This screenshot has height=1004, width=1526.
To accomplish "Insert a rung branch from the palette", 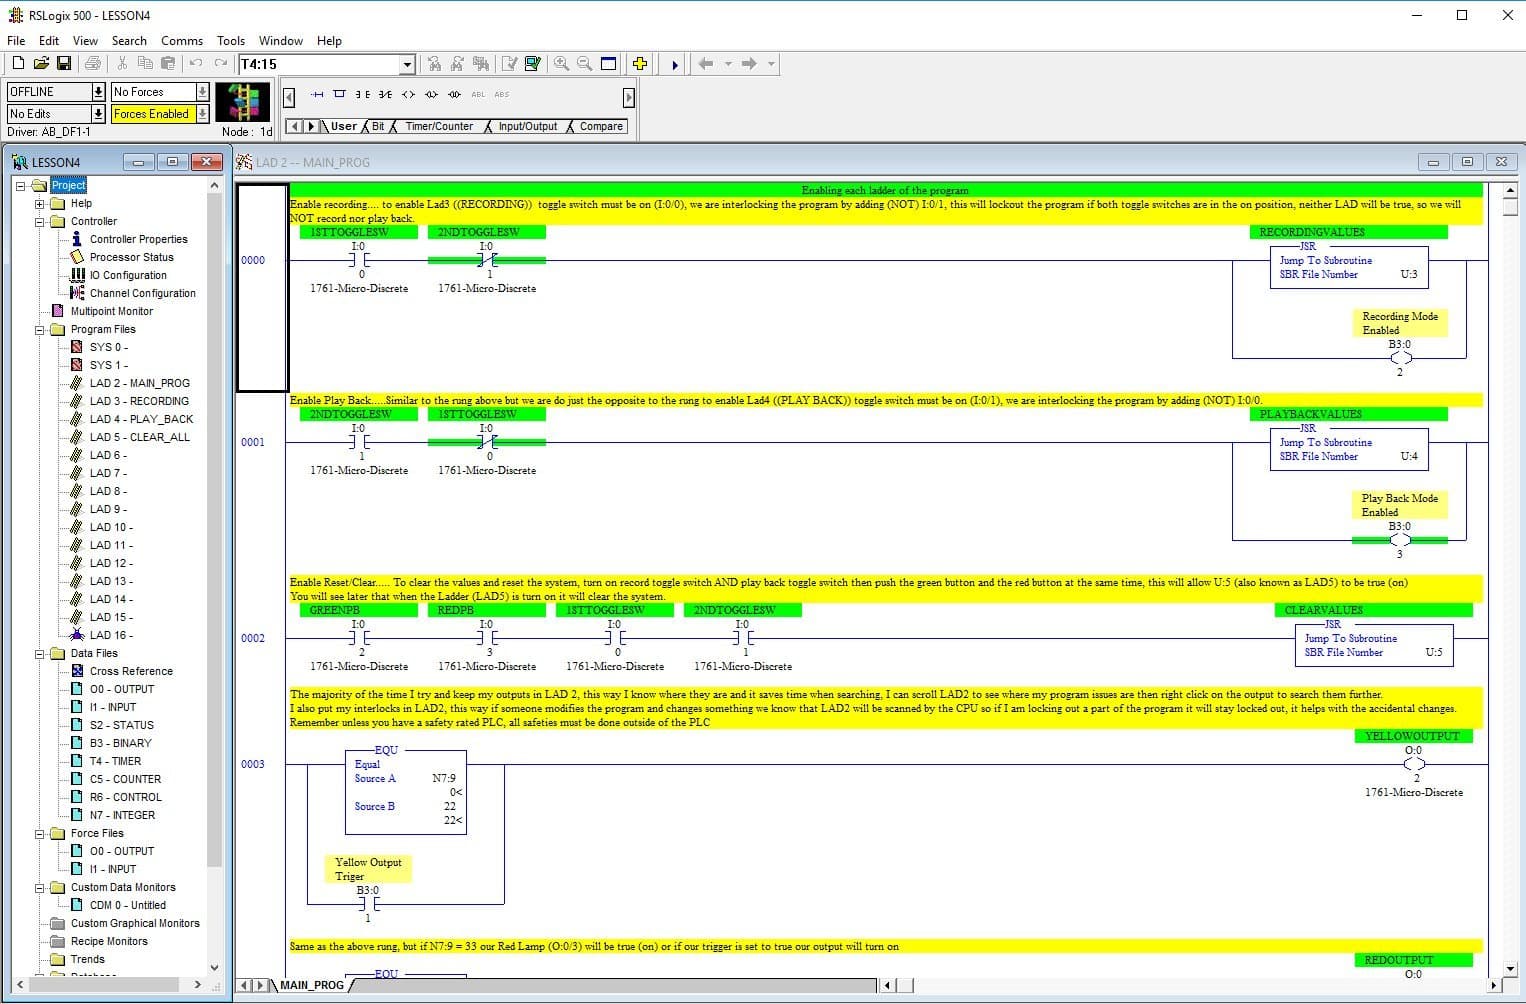I will point(340,94).
